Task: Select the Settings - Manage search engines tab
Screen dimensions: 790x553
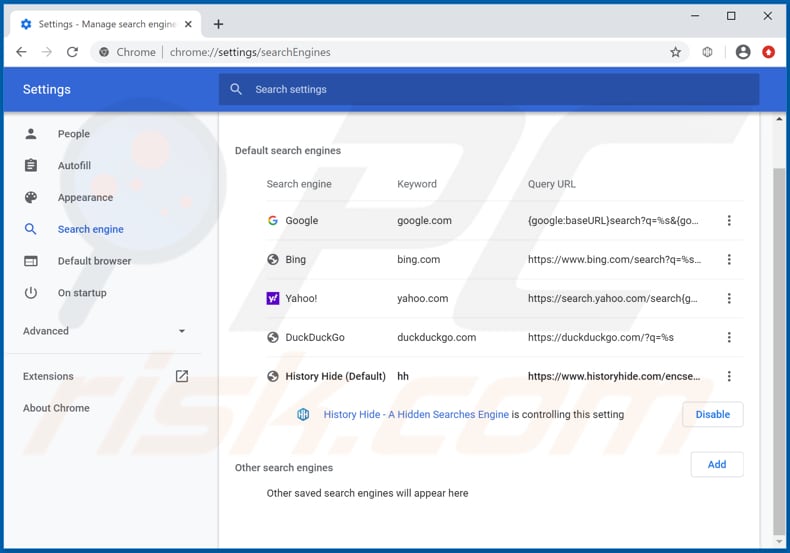Action: [x=105, y=24]
